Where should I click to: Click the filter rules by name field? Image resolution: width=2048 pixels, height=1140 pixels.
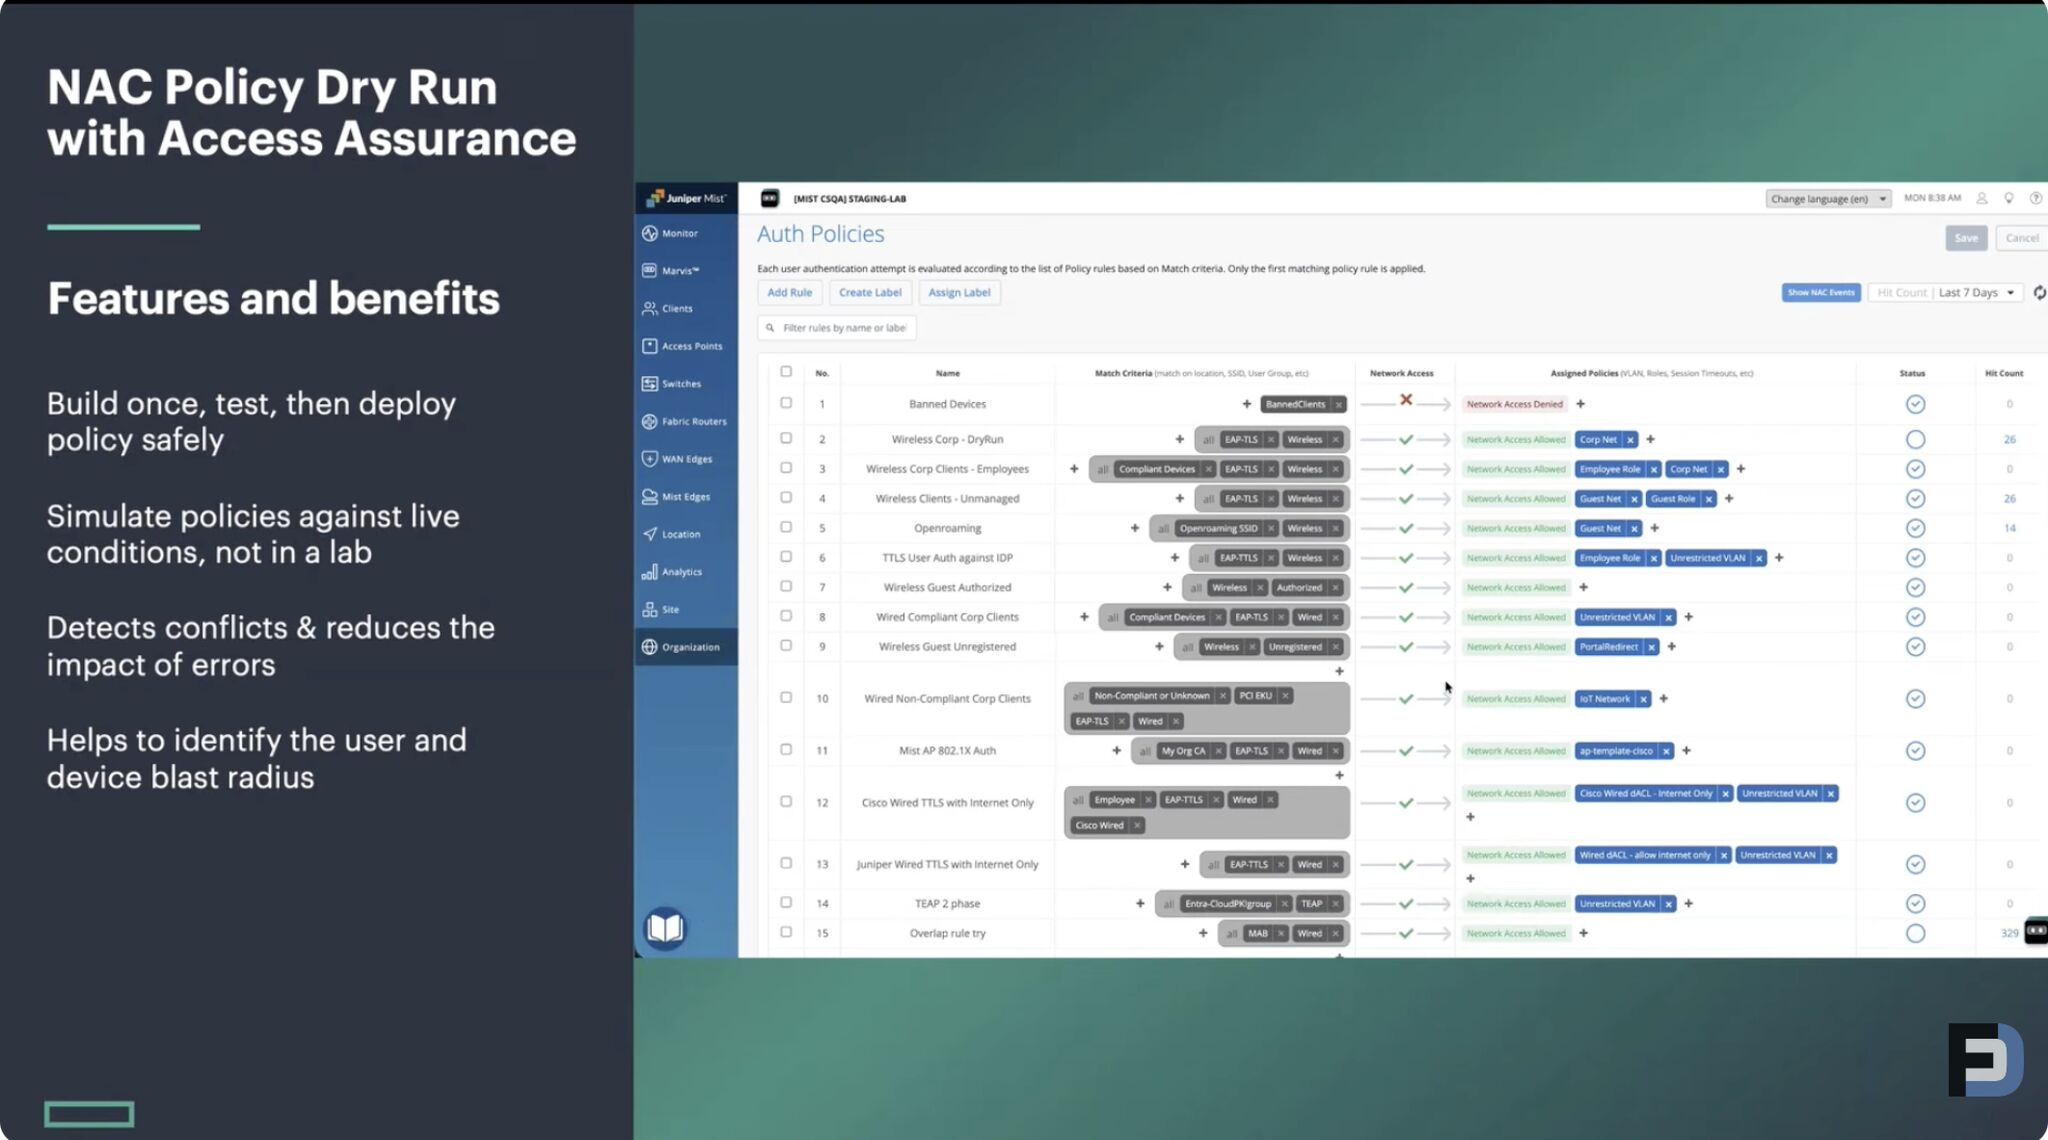(x=837, y=328)
